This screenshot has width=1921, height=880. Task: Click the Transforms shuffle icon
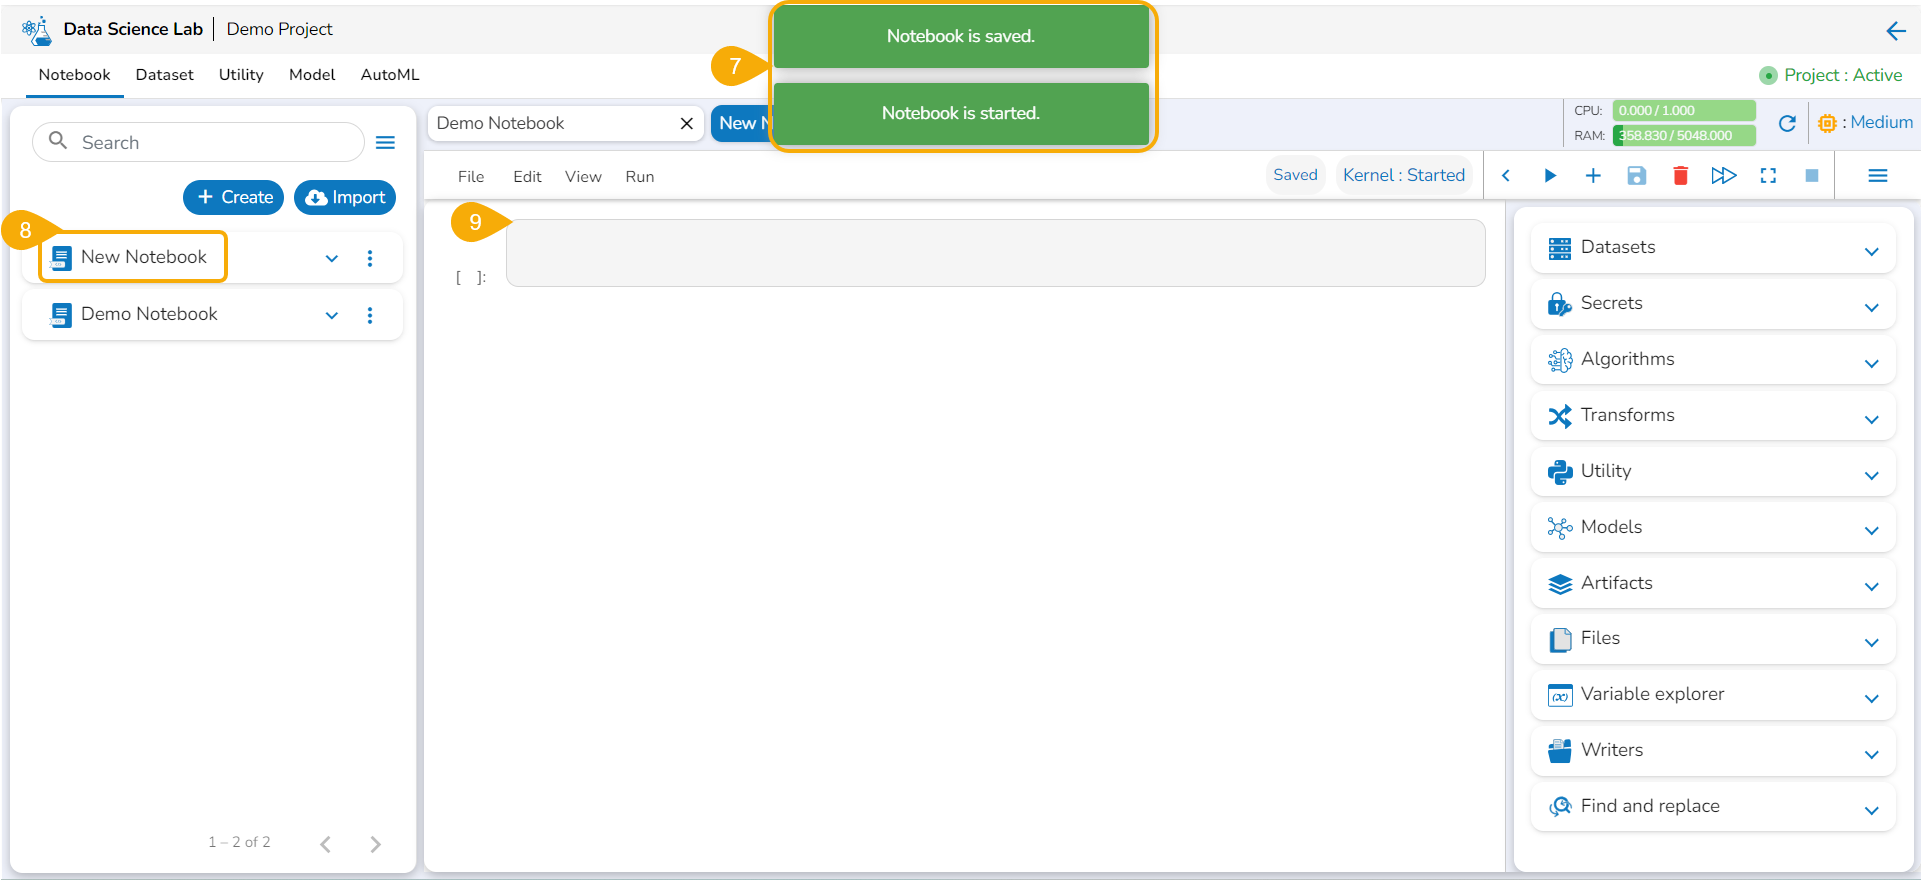(1560, 416)
